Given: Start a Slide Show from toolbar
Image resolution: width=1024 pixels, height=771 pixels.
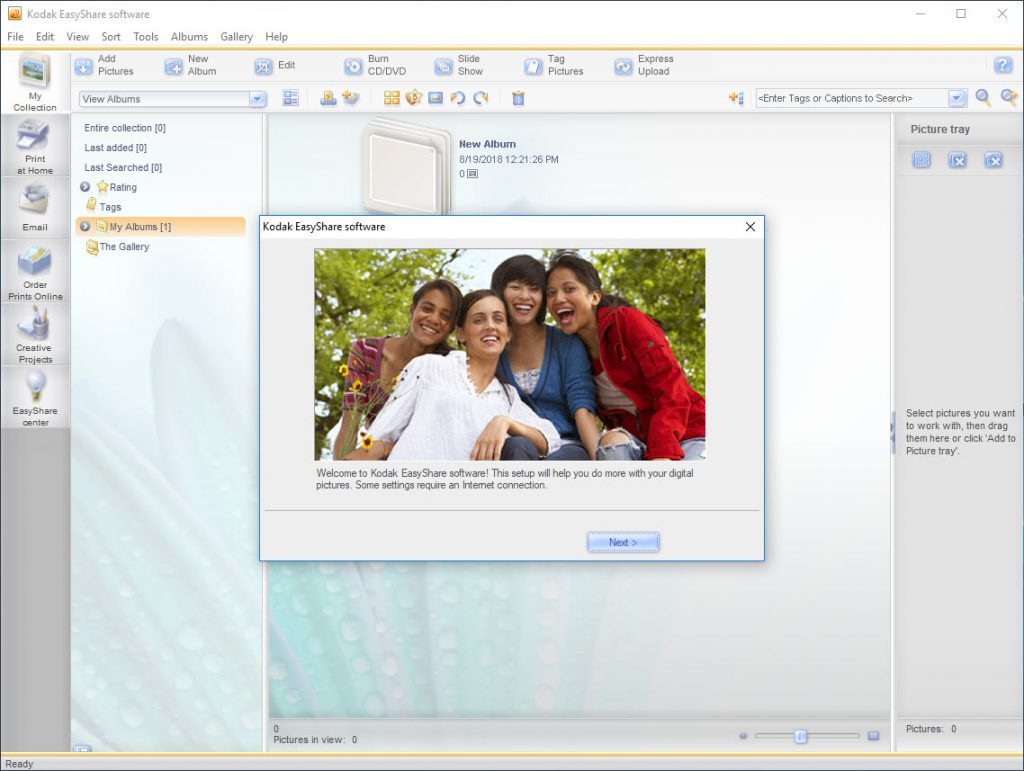Looking at the screenshot, I should tap(459, 65).
